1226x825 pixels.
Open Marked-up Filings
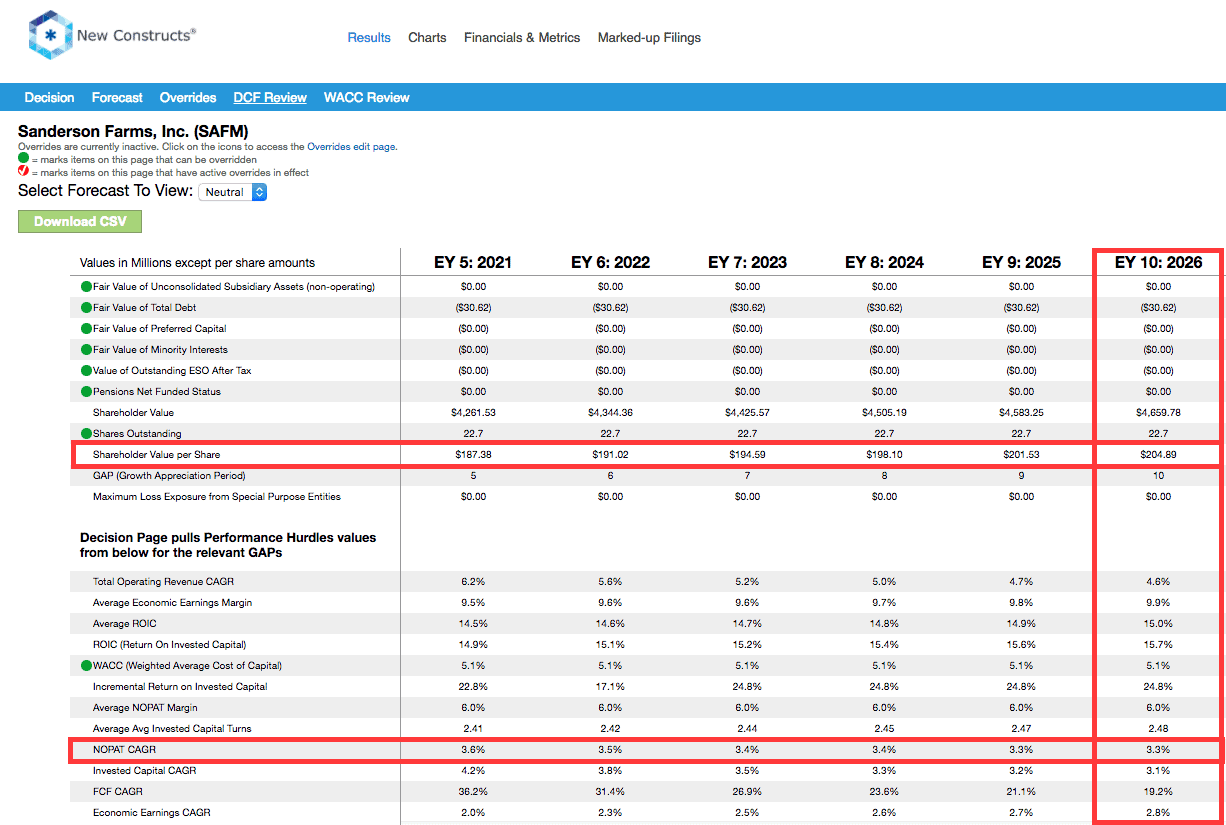point(649,38)
